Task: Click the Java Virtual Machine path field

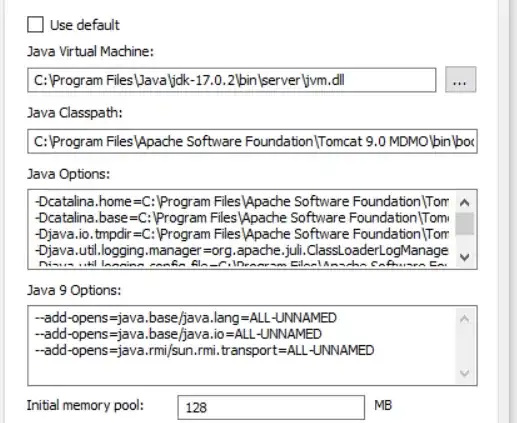Action: 232,80
